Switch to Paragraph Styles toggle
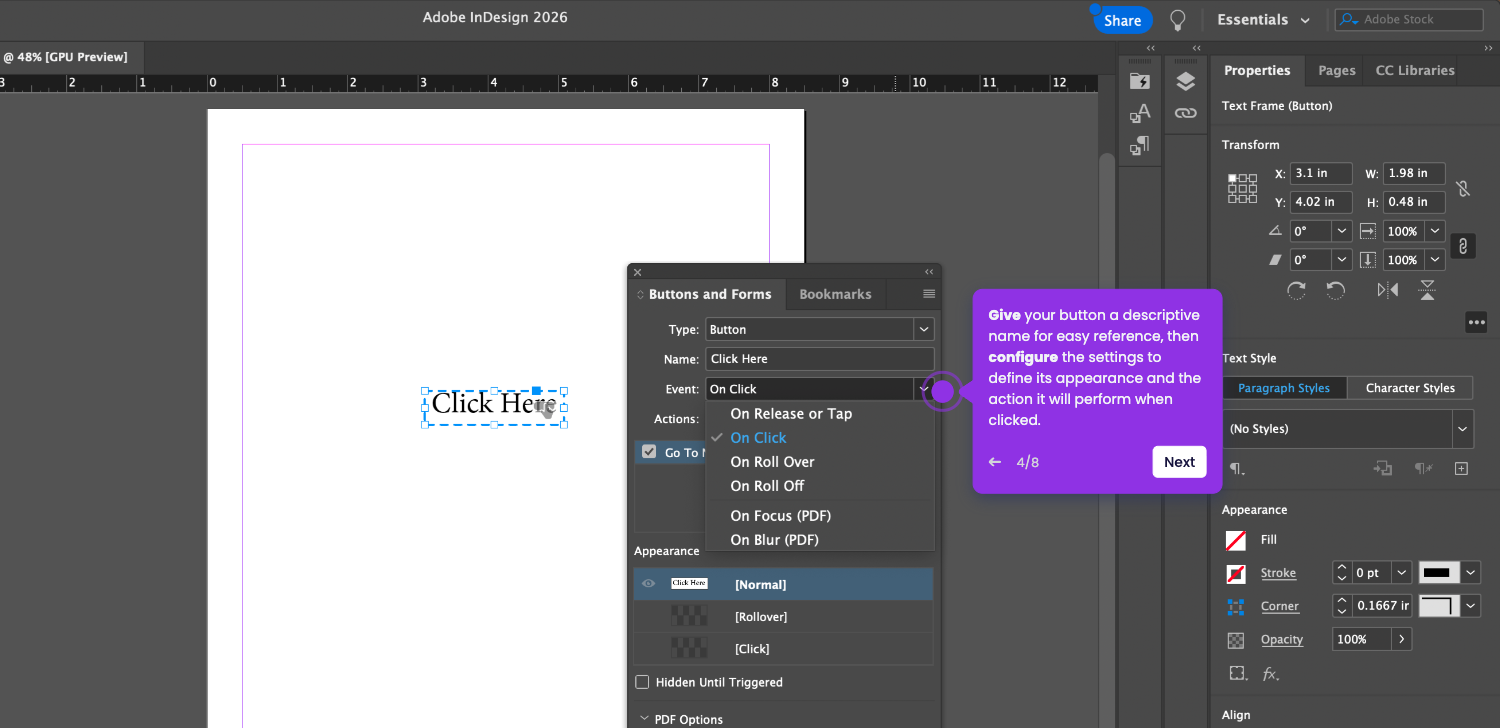 click(1284, 388)
